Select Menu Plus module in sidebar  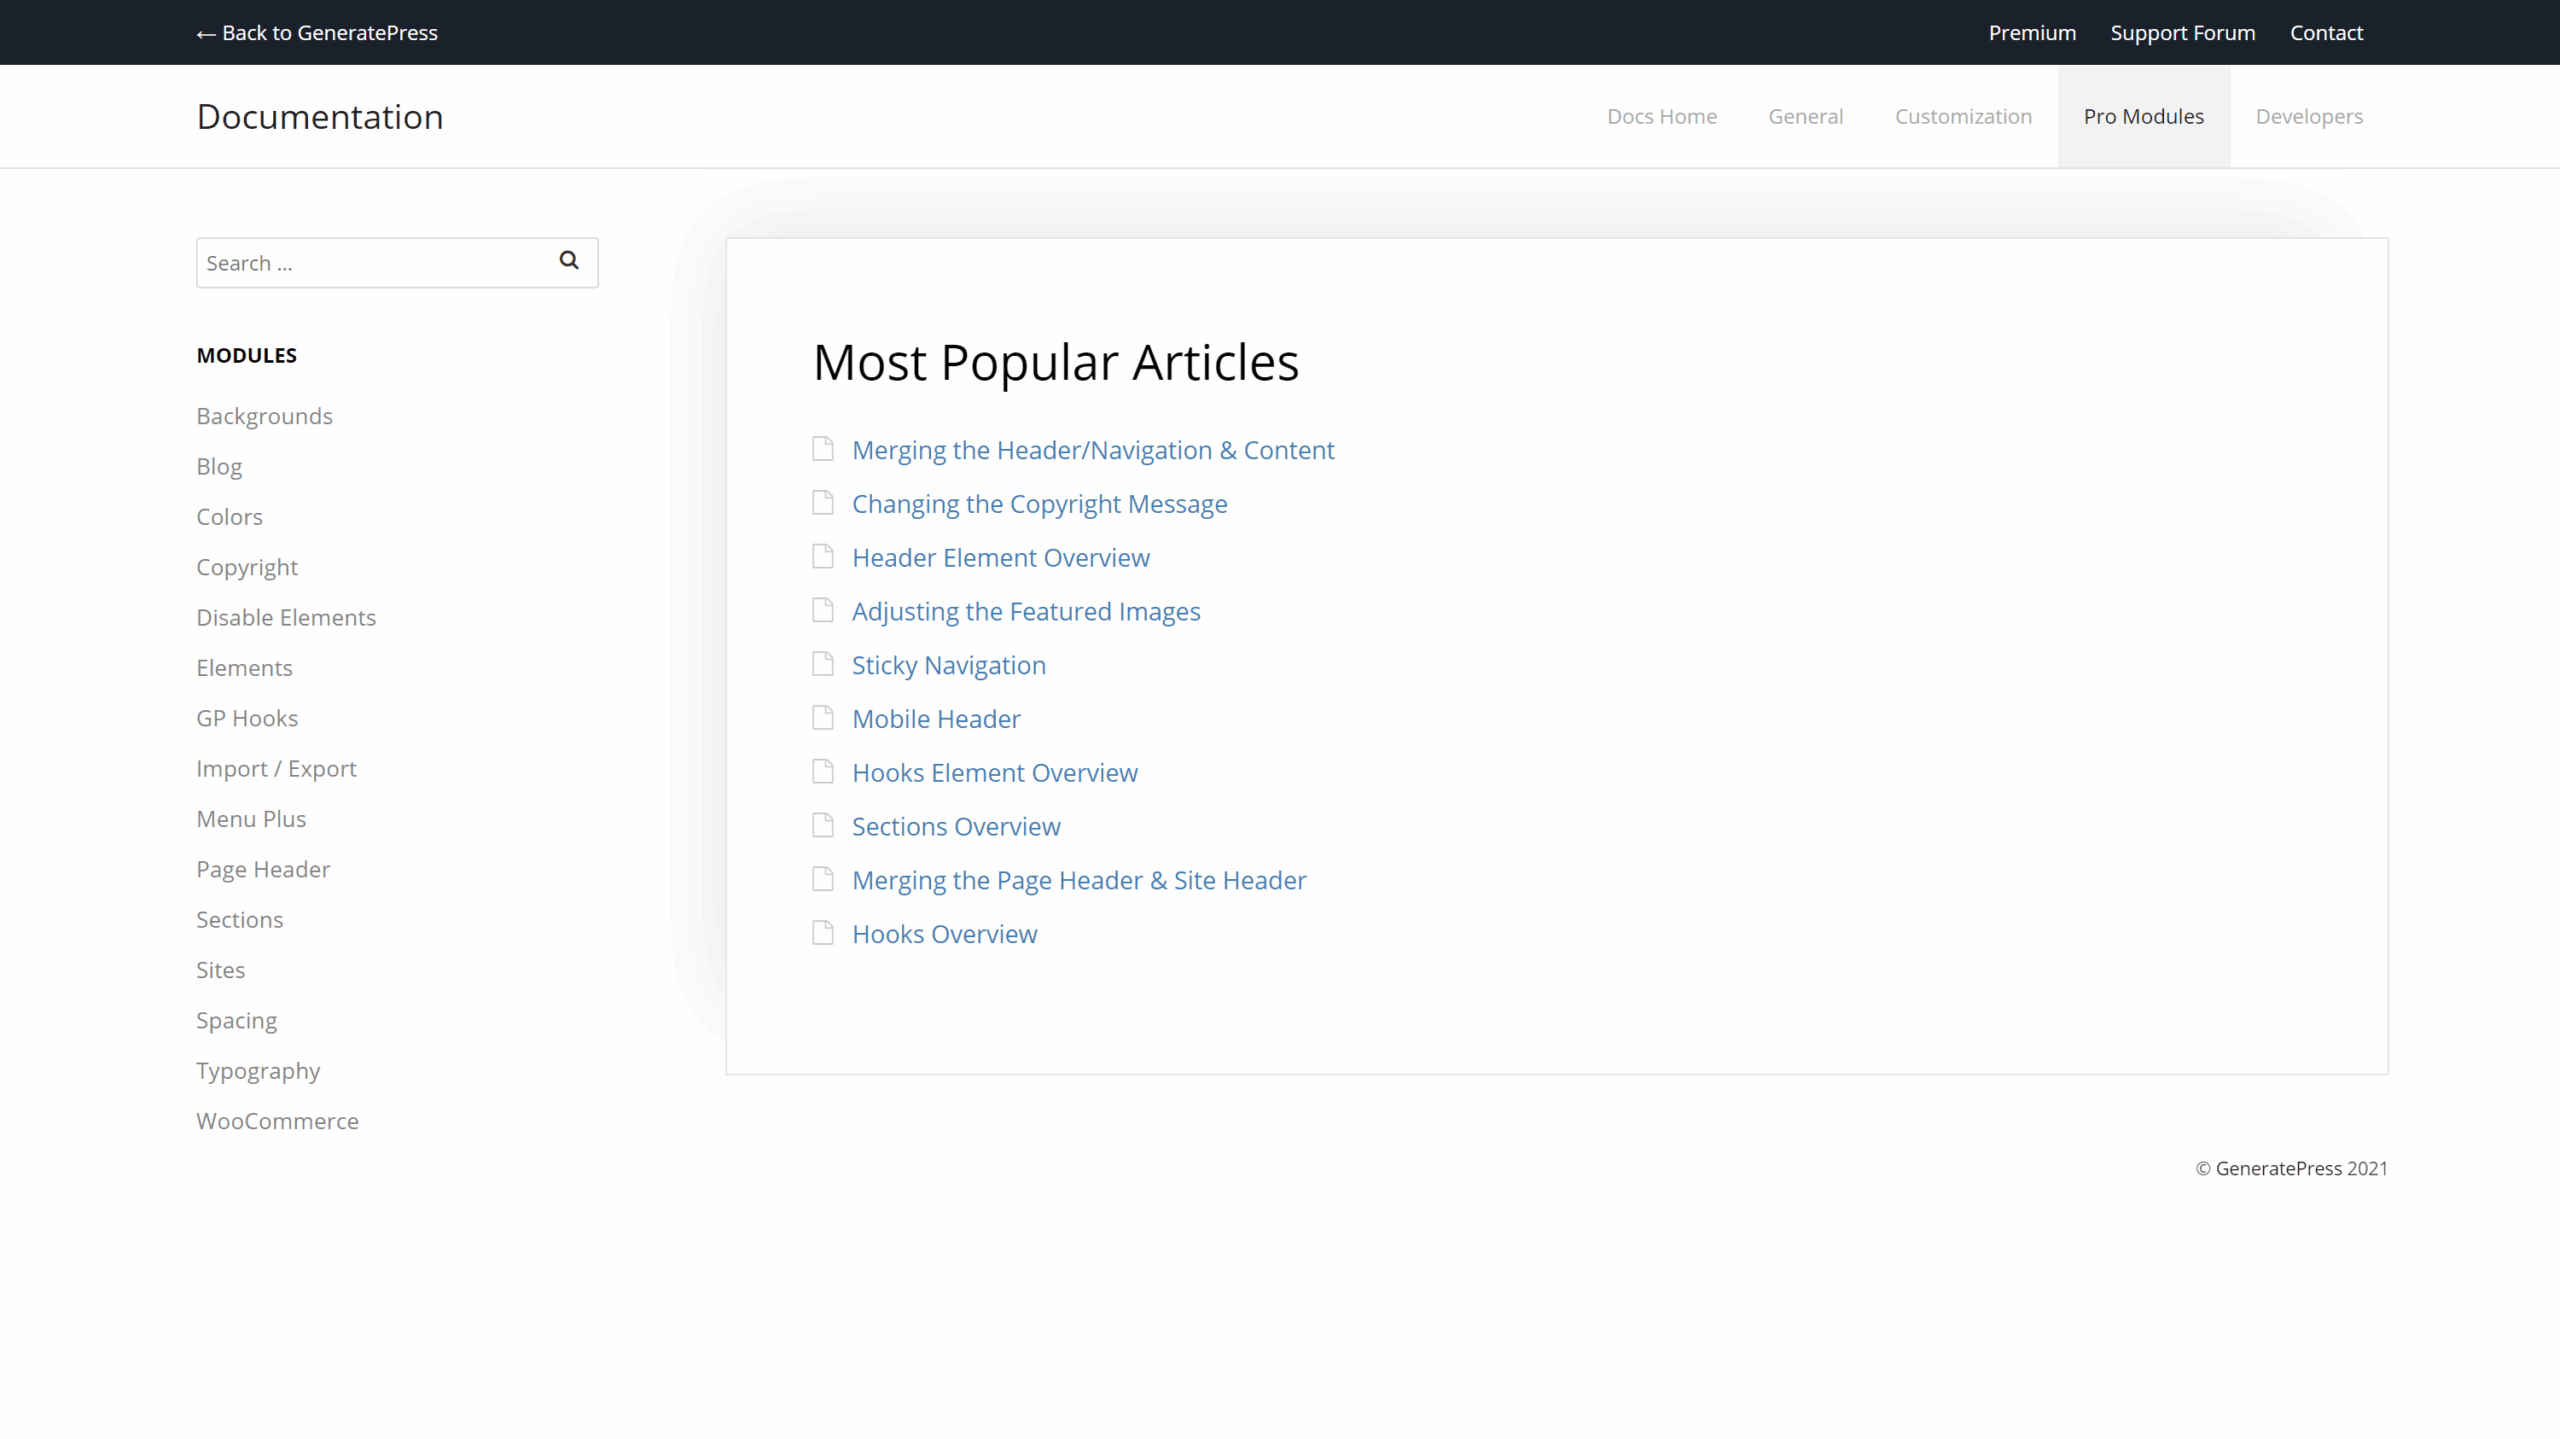(x=251, y=819)
